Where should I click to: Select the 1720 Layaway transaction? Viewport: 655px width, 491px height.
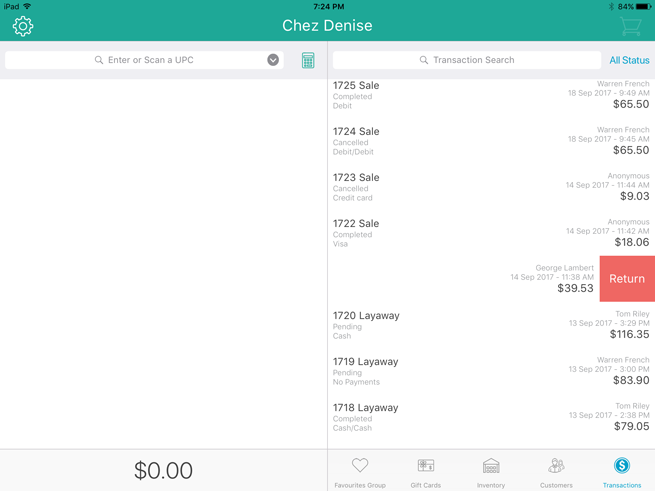coord(491,325)
